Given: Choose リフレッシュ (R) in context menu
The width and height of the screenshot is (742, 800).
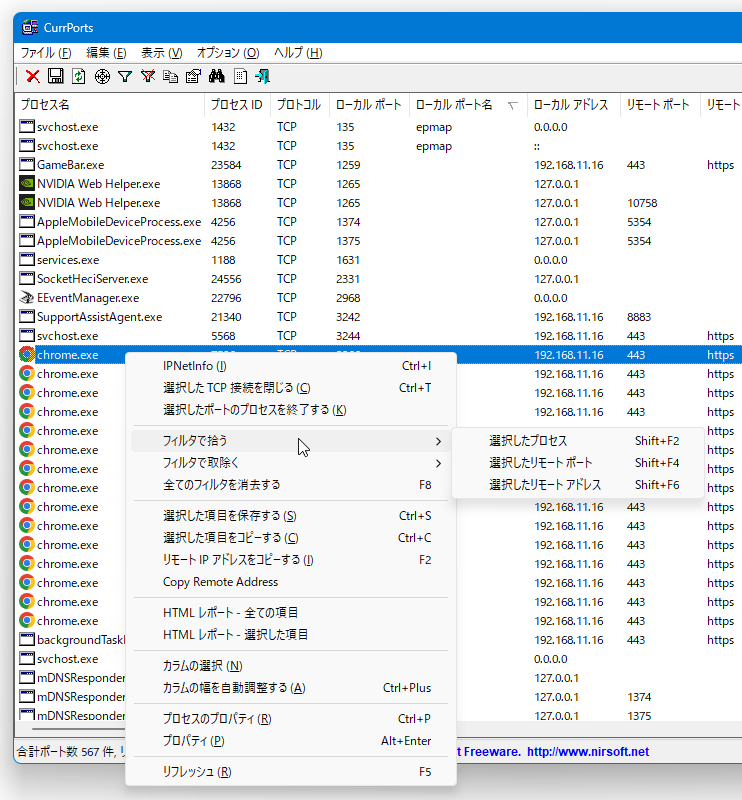Looking at the screenshot, I should (291, 772).
